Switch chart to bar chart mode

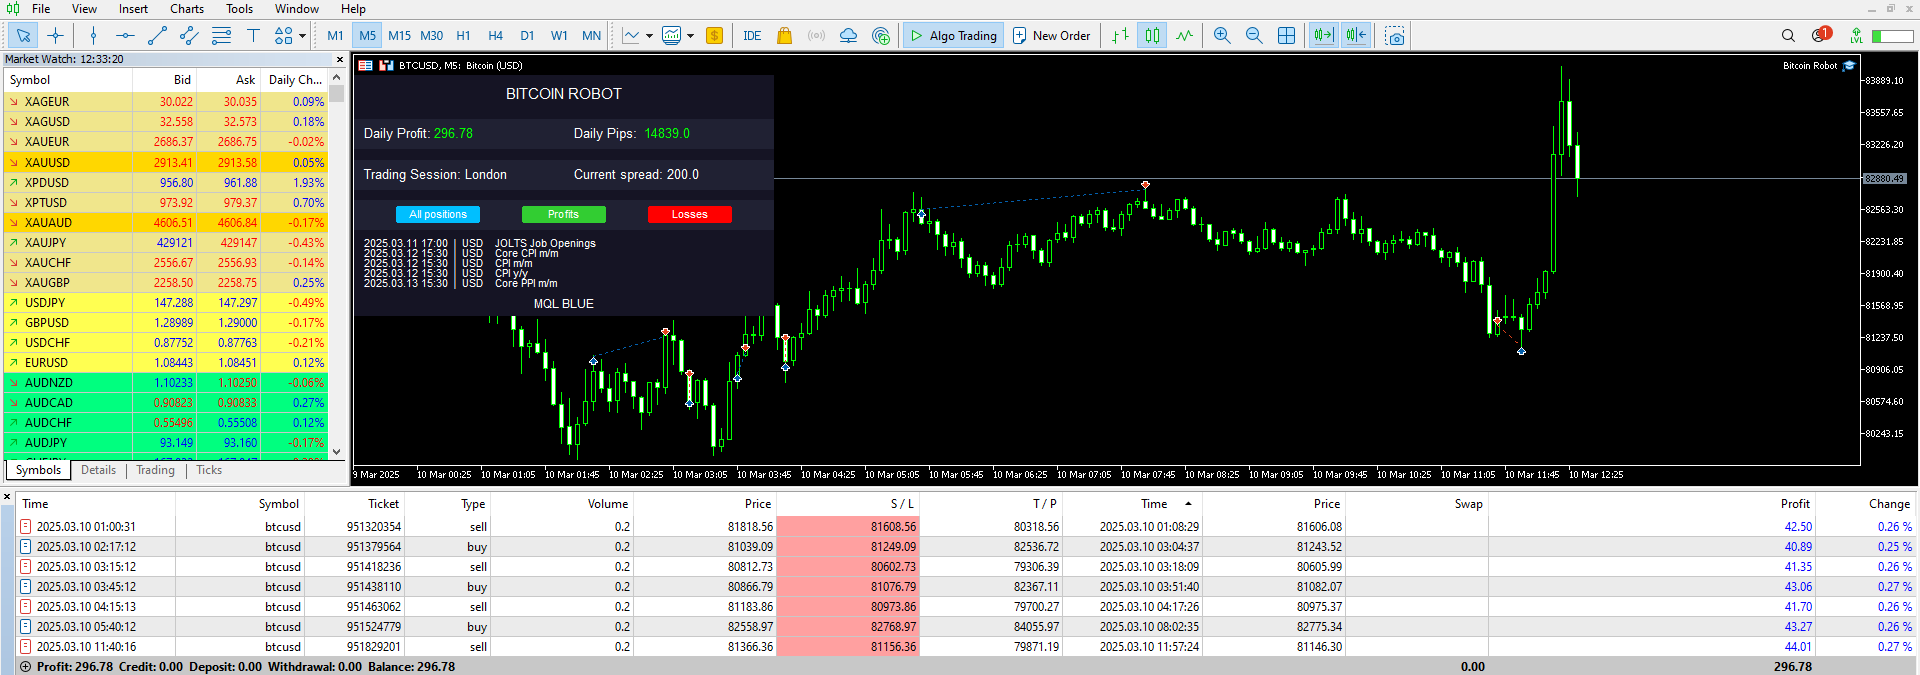(1121, 36)
